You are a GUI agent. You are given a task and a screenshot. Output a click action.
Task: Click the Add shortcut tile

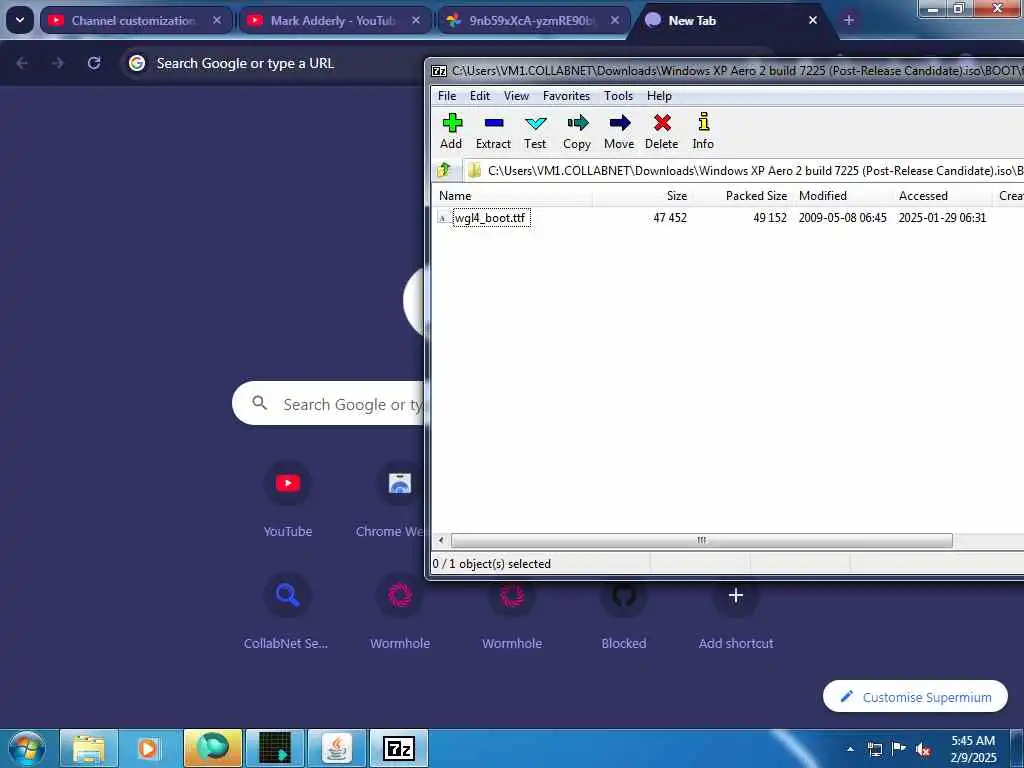(x=736, y=613)
